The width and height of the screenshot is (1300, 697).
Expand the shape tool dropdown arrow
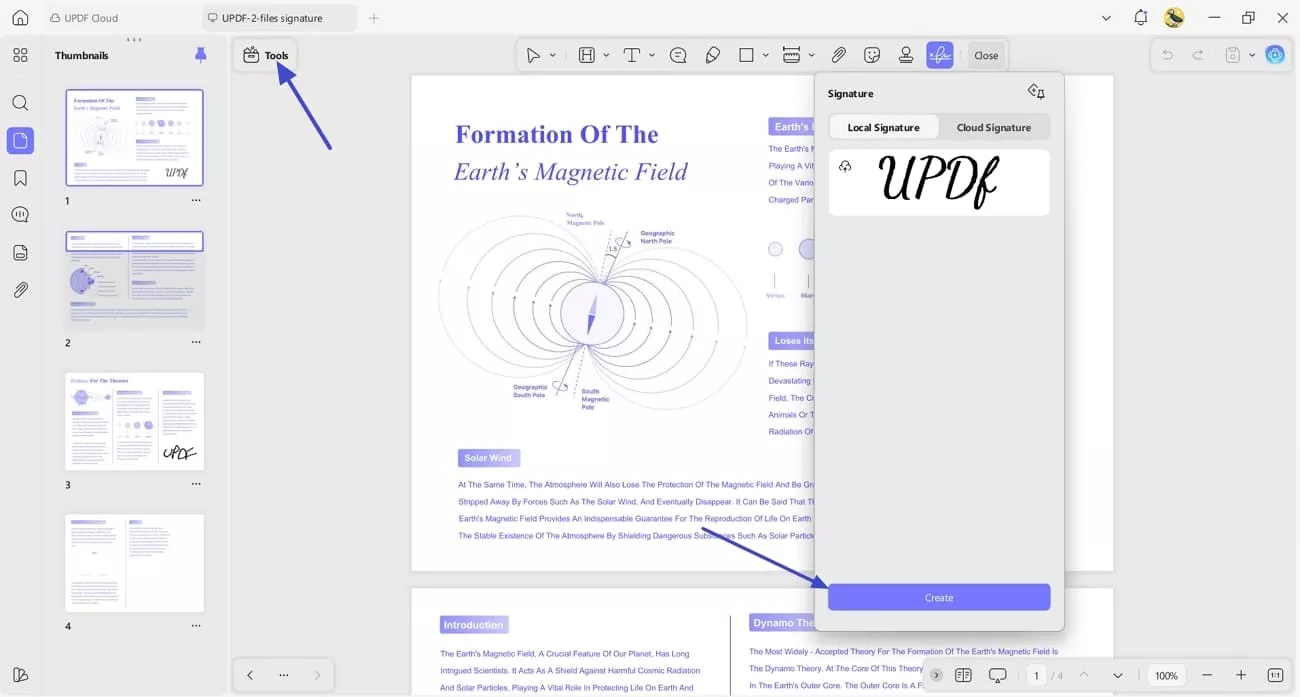pyautogui.click(x=766, y=55)
